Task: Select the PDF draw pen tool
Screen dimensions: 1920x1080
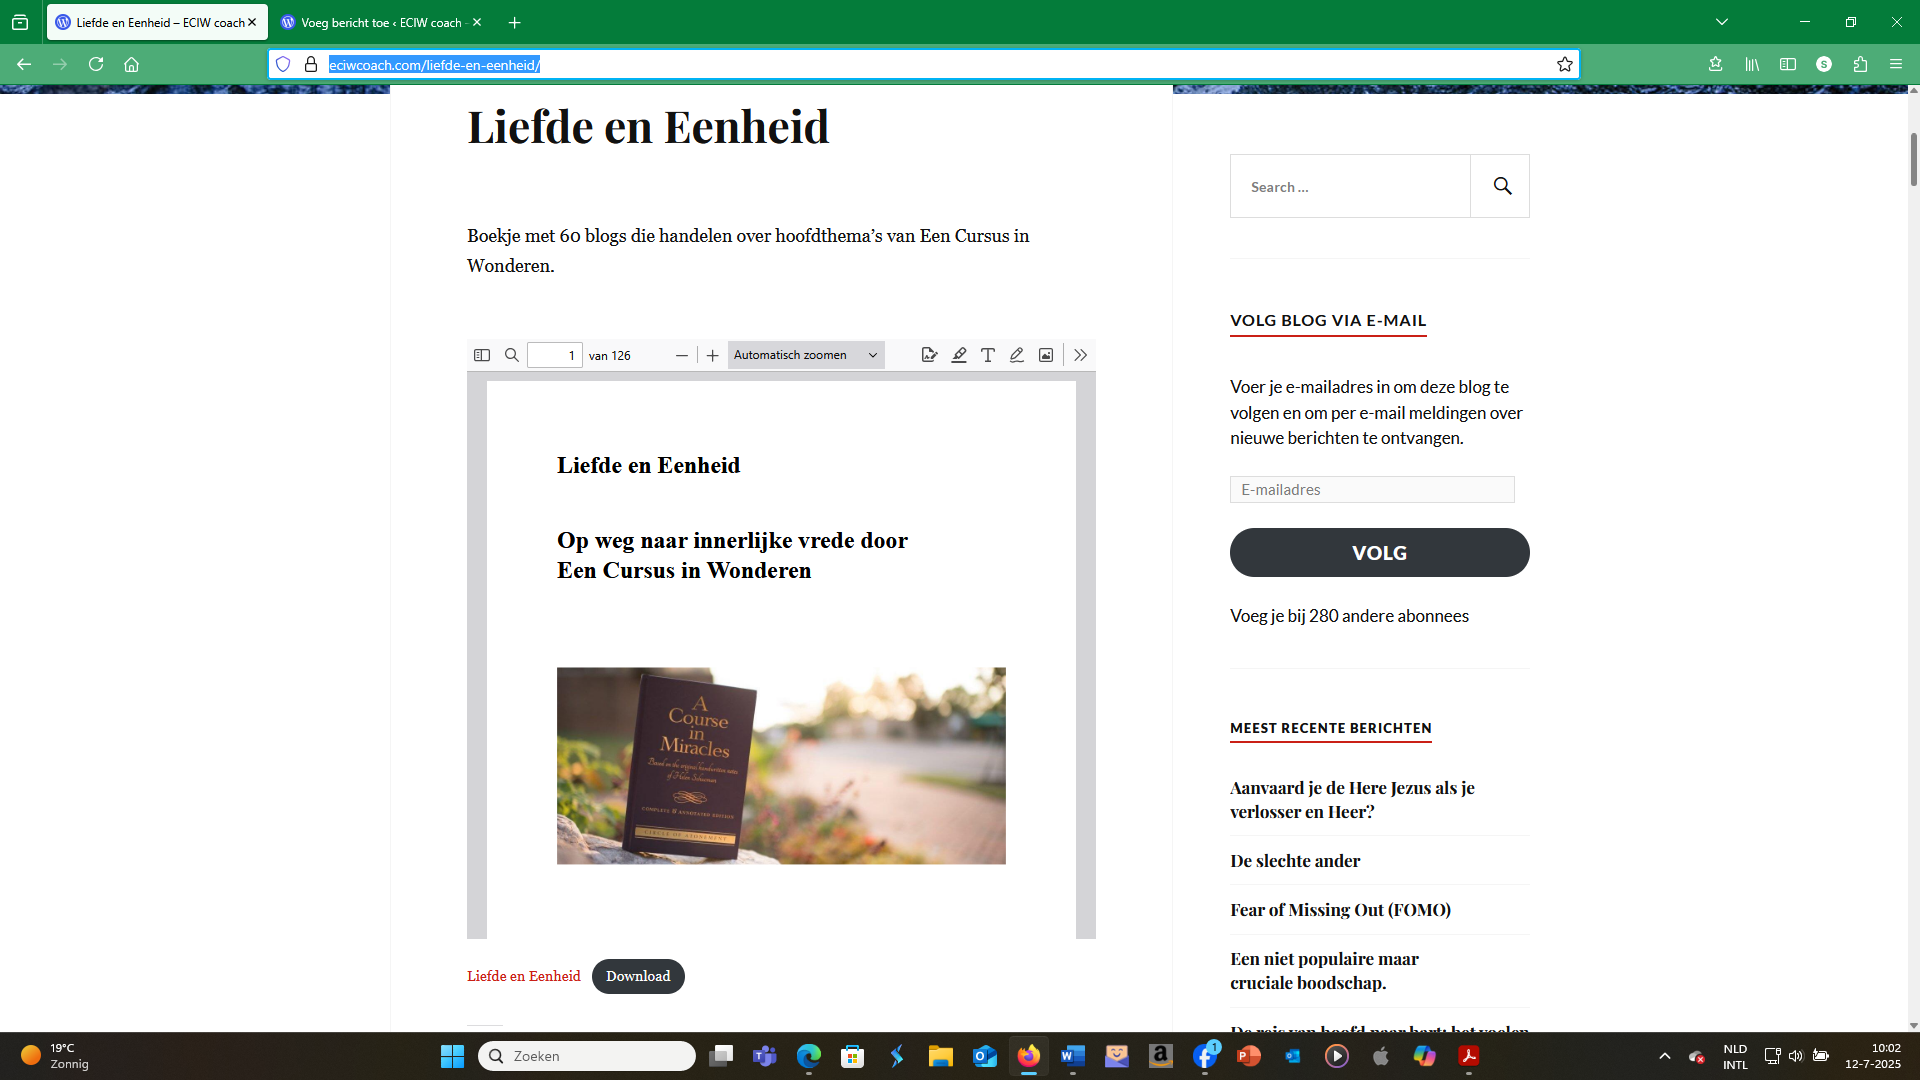Action: (1016, 355)
